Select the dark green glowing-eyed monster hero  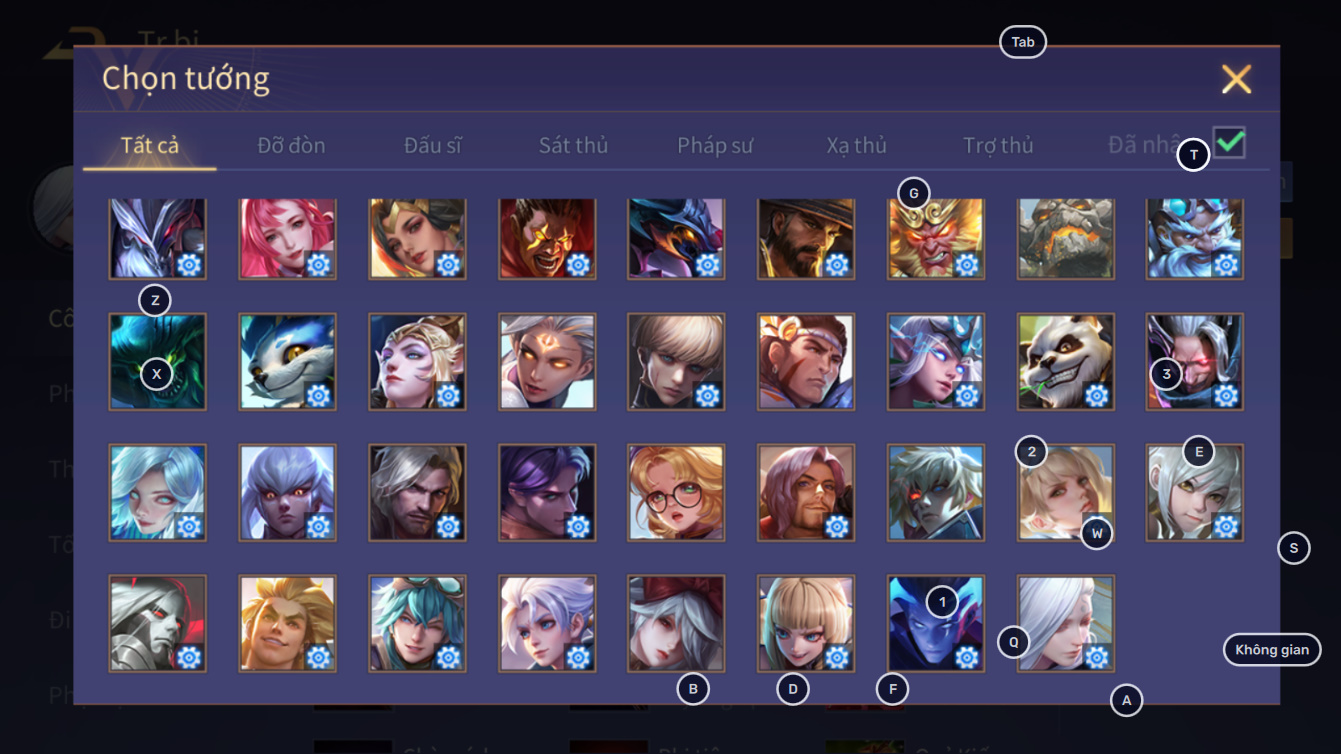(158, 361)
